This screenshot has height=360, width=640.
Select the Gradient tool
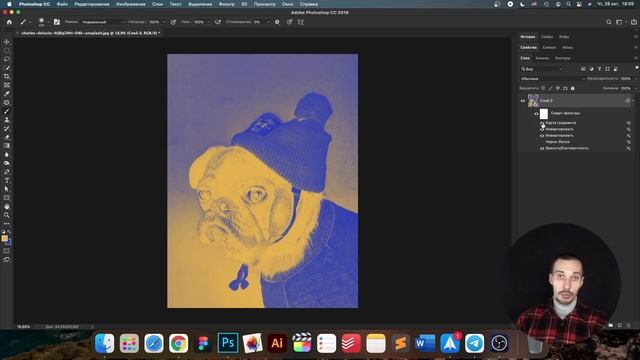[7, 146]
